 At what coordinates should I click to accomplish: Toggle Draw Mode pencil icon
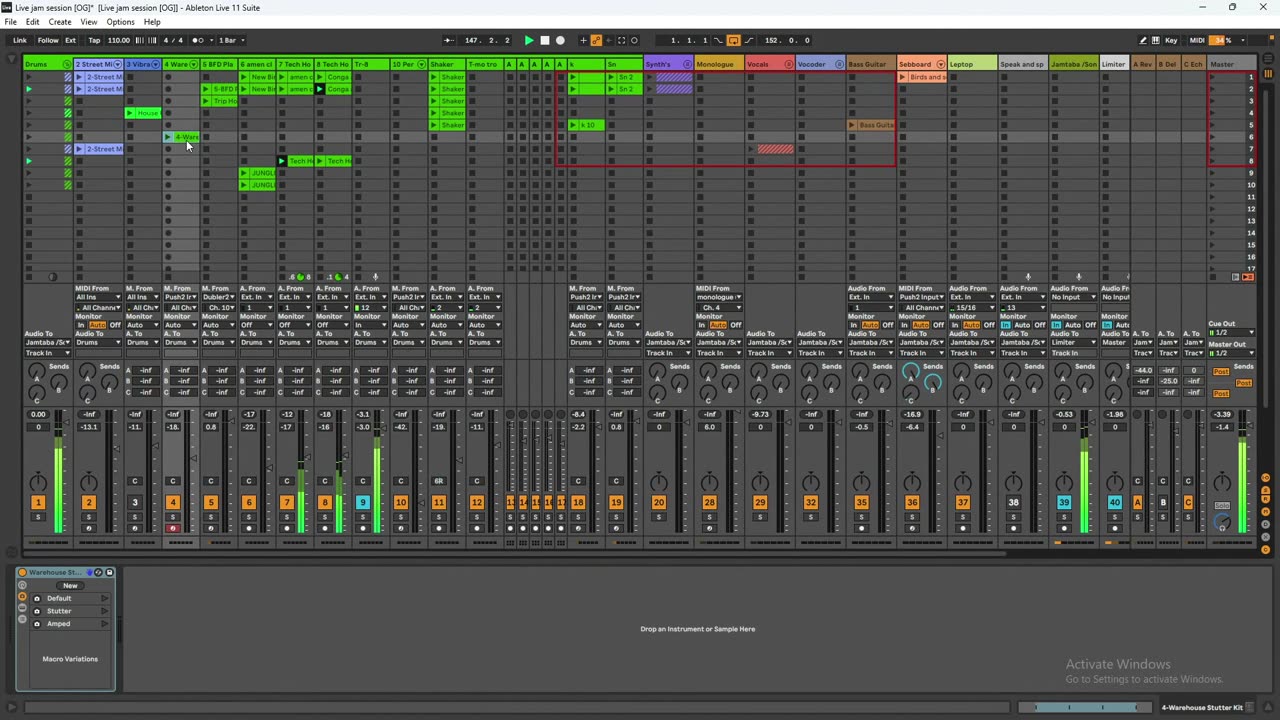1143,40
